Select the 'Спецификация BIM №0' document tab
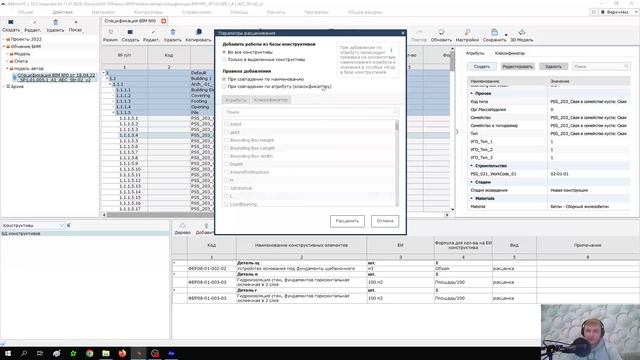This screenshot has width=640, height=360. click(x=130, y=21)
